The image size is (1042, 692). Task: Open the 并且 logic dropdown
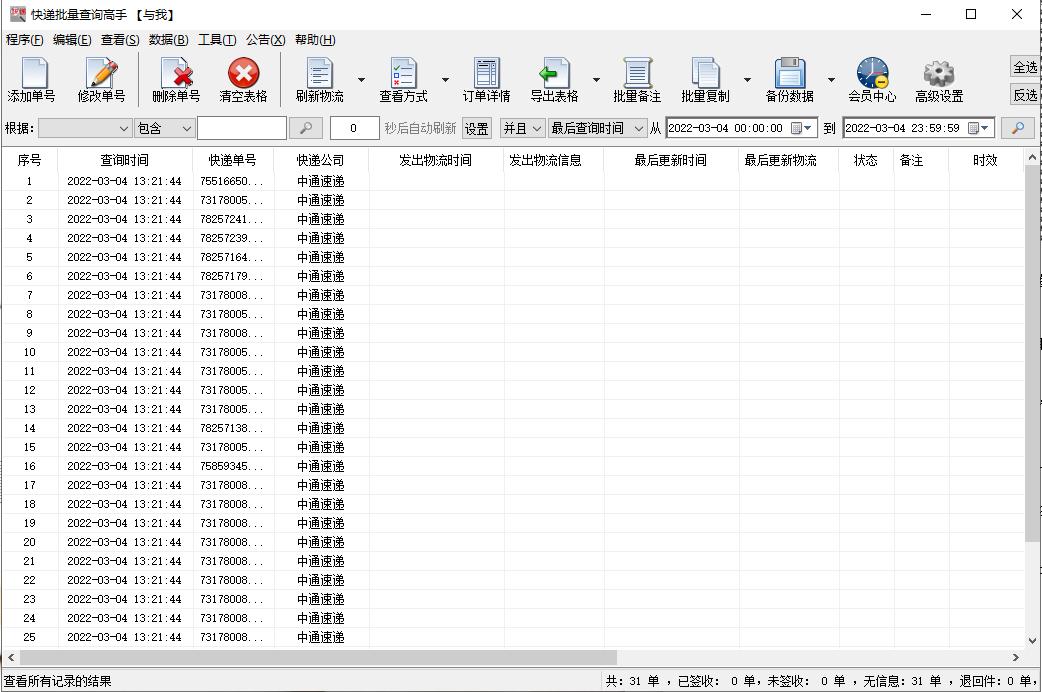click(522, 128)
